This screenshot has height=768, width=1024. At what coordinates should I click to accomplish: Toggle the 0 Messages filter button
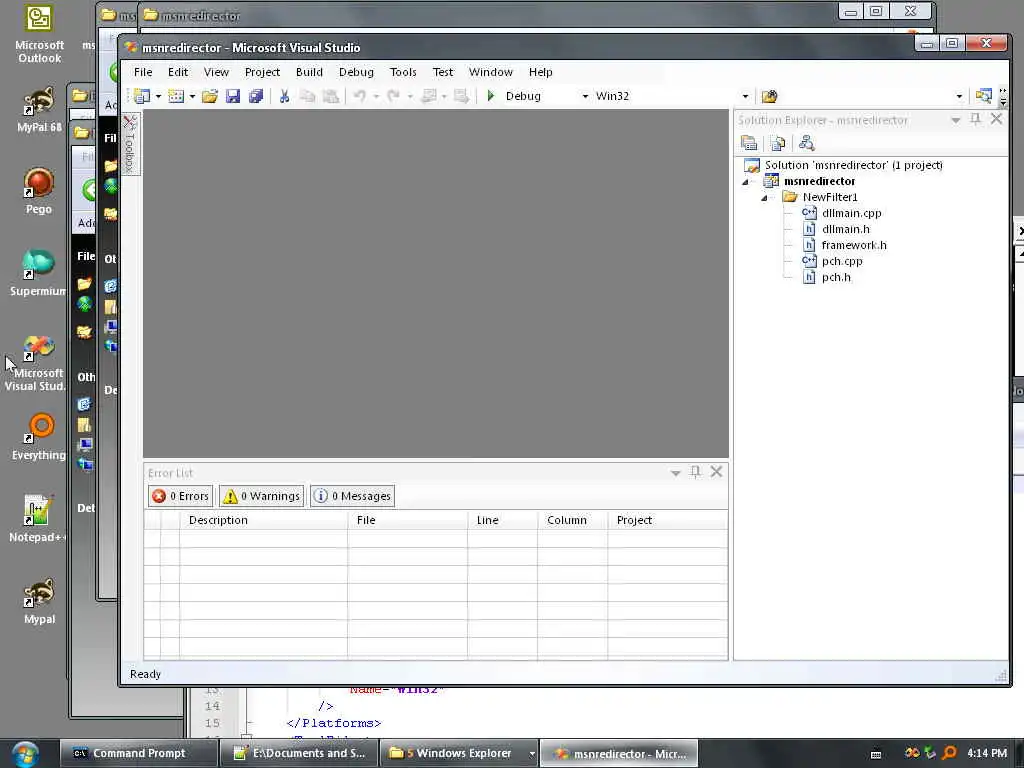pos(352,496)
